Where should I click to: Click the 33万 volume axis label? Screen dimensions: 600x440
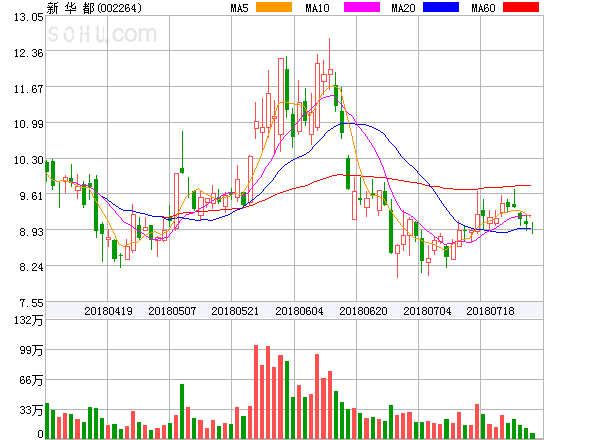[x=31, y=410]
